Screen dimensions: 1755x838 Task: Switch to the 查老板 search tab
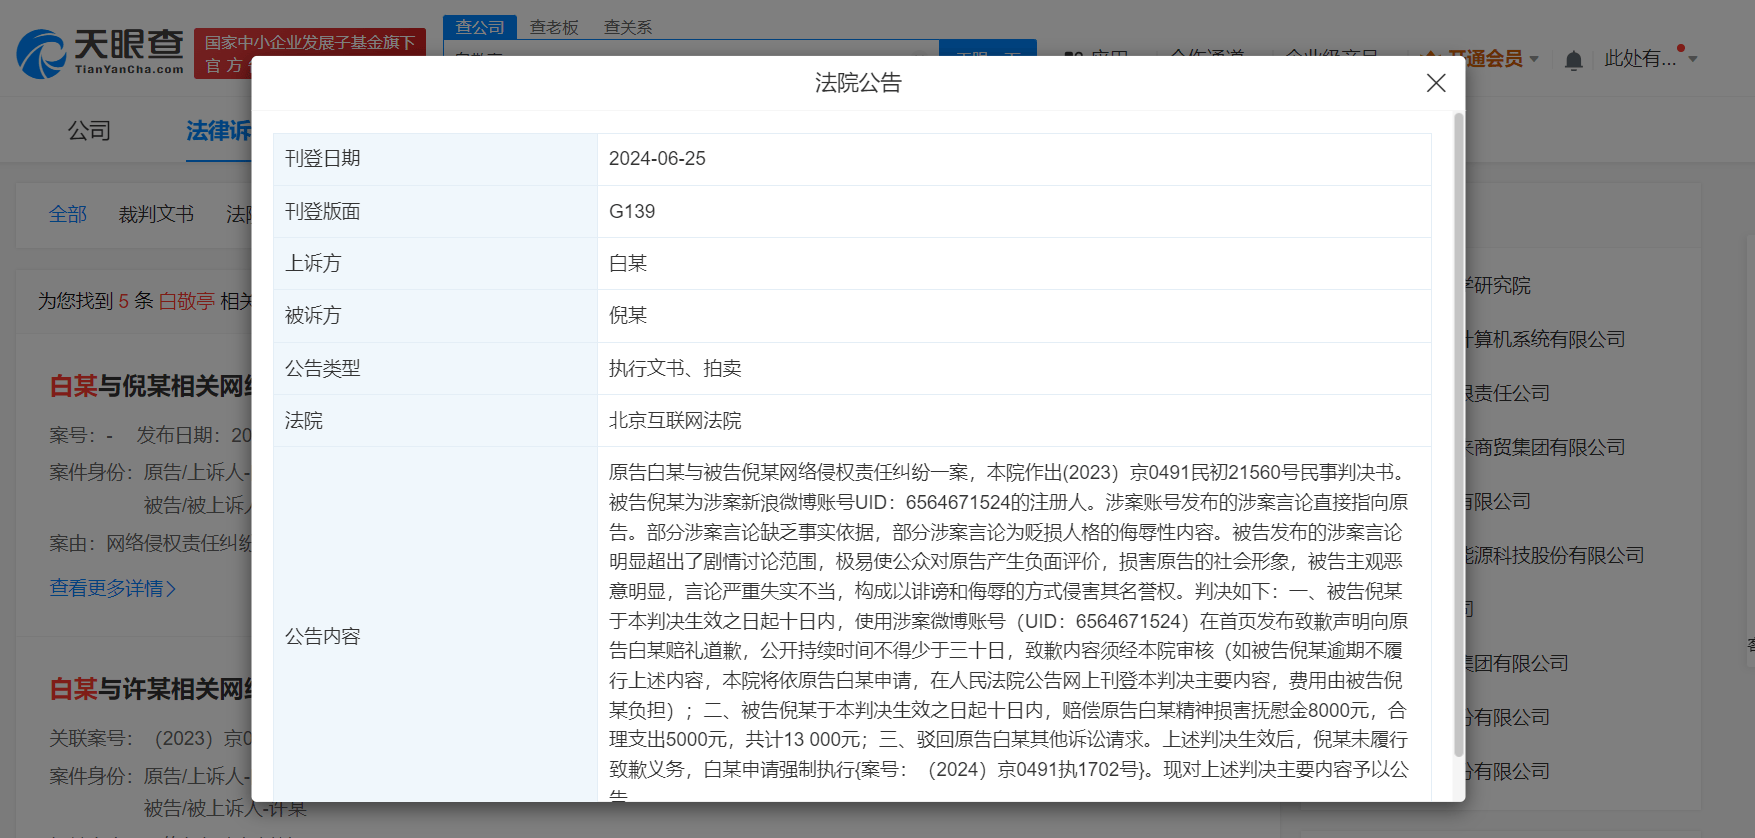pyautogui.click(x=554, y=27)
